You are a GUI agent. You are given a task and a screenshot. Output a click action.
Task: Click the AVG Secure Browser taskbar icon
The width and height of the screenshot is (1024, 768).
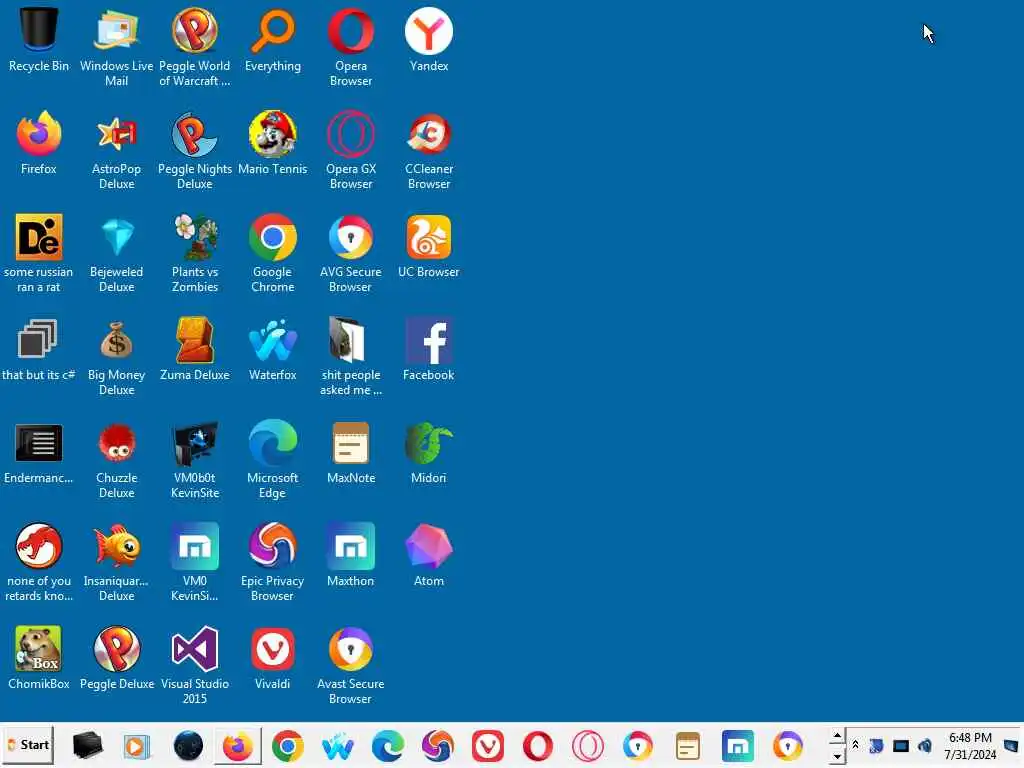coord(637,746)
